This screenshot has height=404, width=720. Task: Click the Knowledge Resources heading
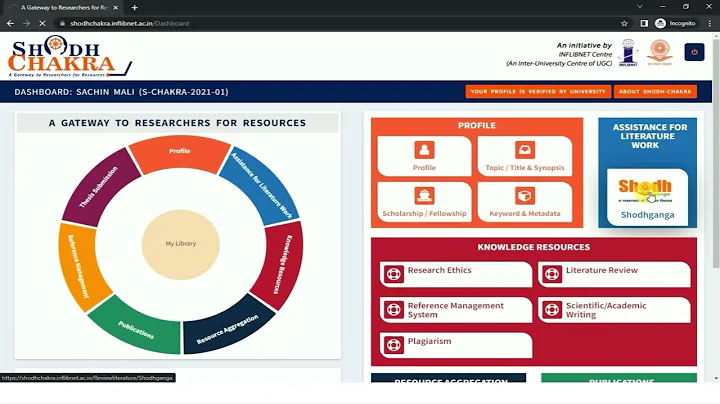[x=534, y=247]
